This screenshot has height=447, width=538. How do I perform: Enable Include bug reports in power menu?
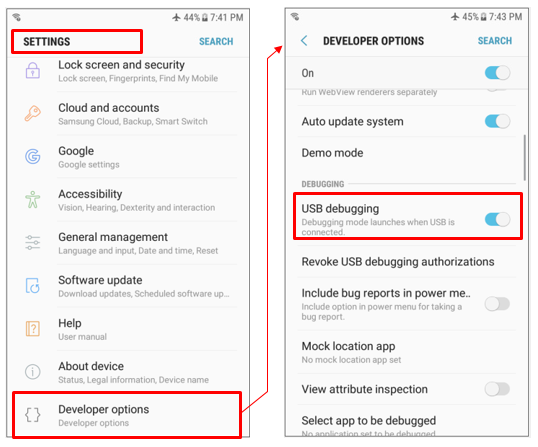[x=497, y=304]
